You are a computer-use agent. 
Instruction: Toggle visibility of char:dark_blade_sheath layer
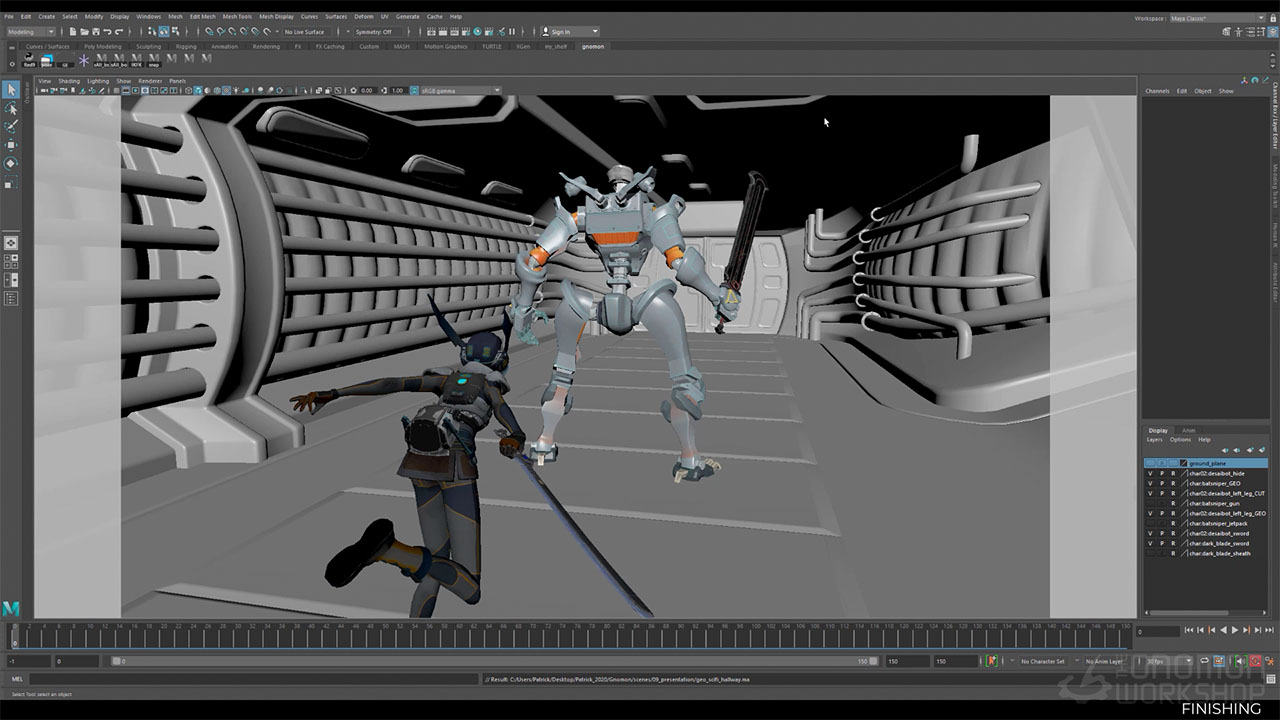pos(1150,553)
